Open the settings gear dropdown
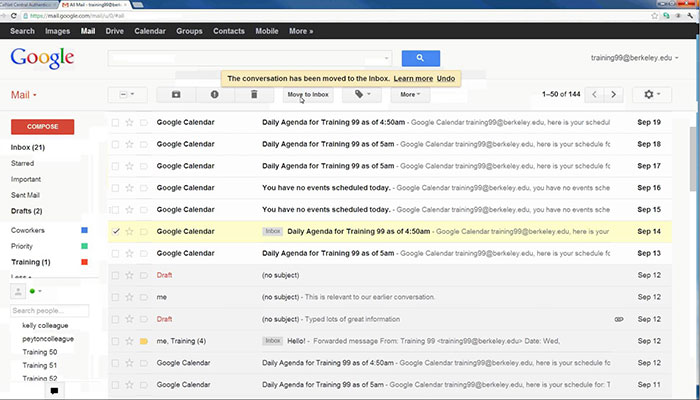700x400 pixels. pyautogui.click(x=652, y=95)
